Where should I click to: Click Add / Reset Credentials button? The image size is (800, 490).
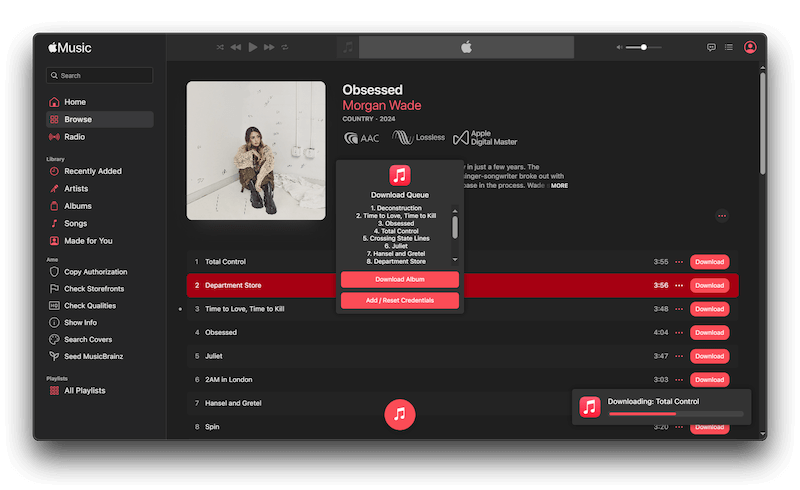click(x=399, y=300)
